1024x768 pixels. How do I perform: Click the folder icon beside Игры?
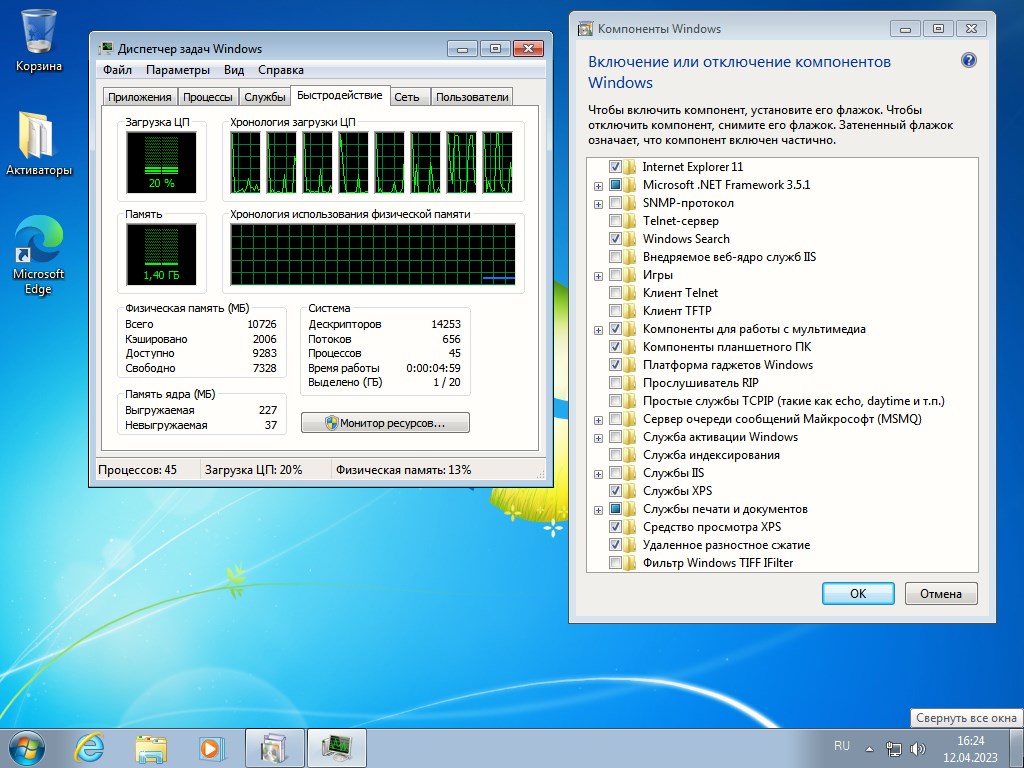tap(630, 275)
